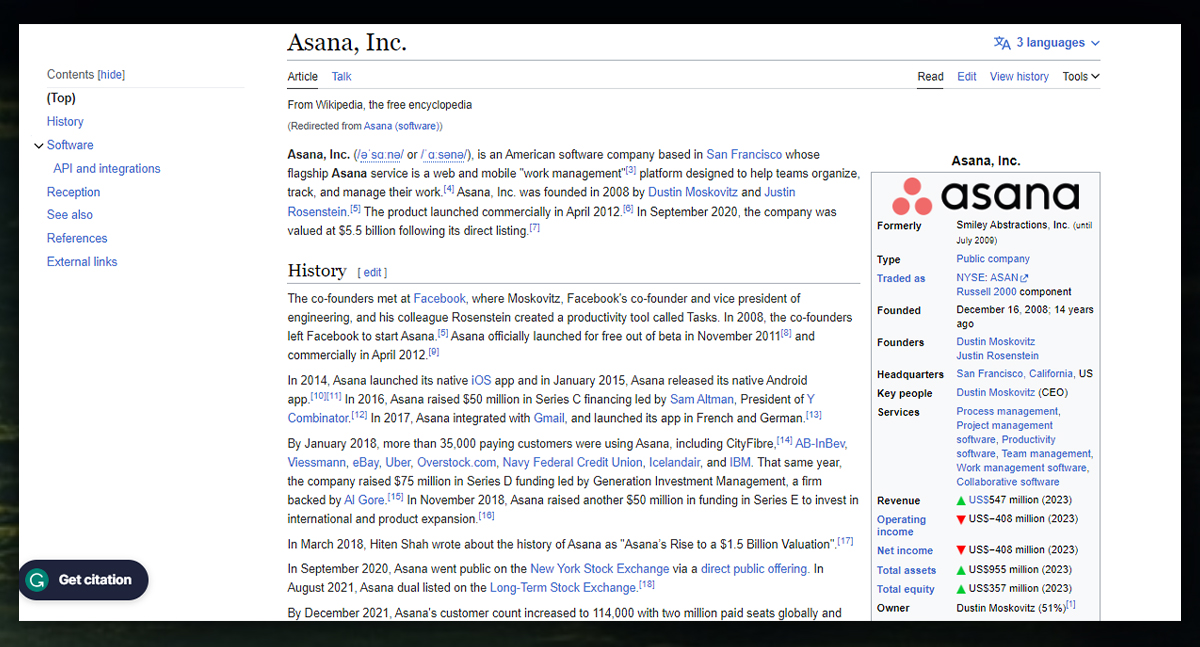
Task: Click the 'Traded as' infobox label link
Action: [901, 279]
